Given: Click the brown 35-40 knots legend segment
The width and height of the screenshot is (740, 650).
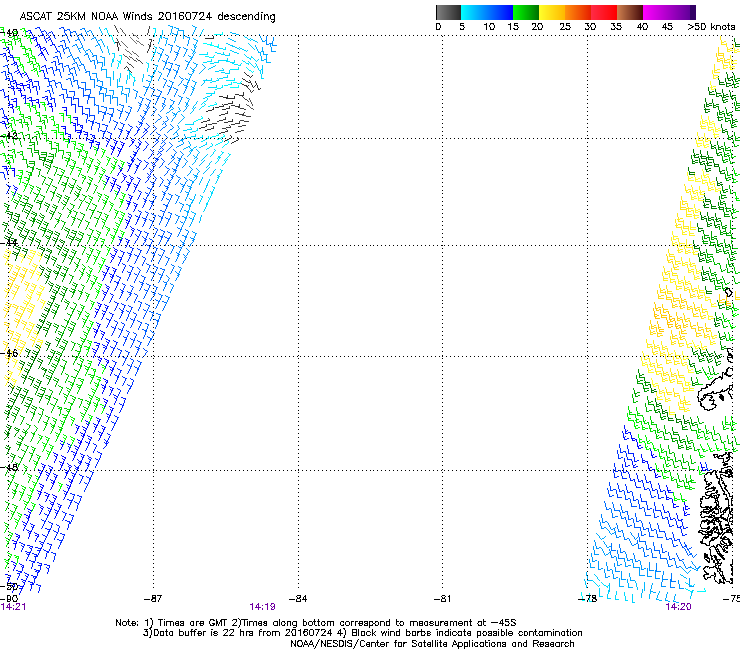Looking at the screenshot, I should [630, 12].
